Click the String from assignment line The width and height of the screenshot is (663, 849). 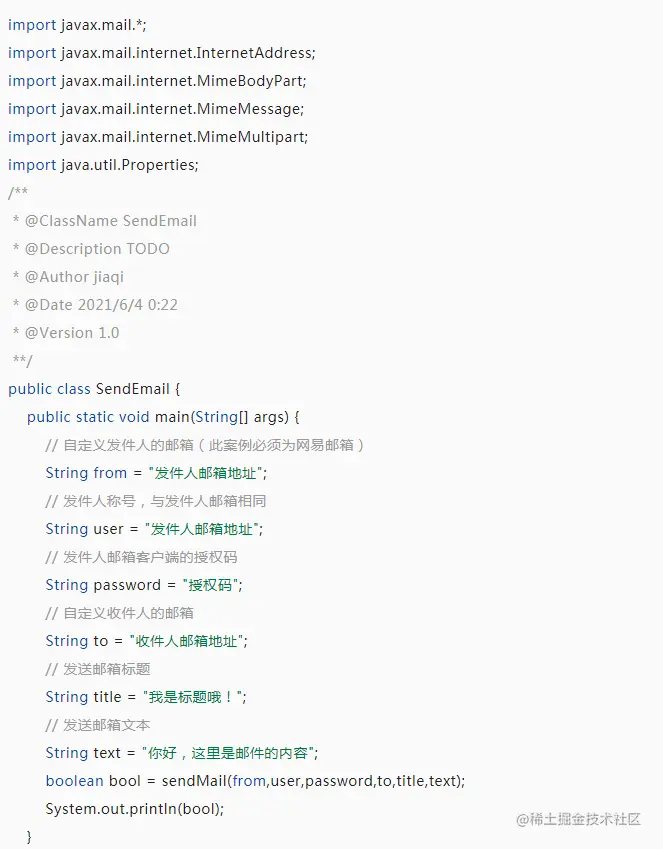coord(156,473)
